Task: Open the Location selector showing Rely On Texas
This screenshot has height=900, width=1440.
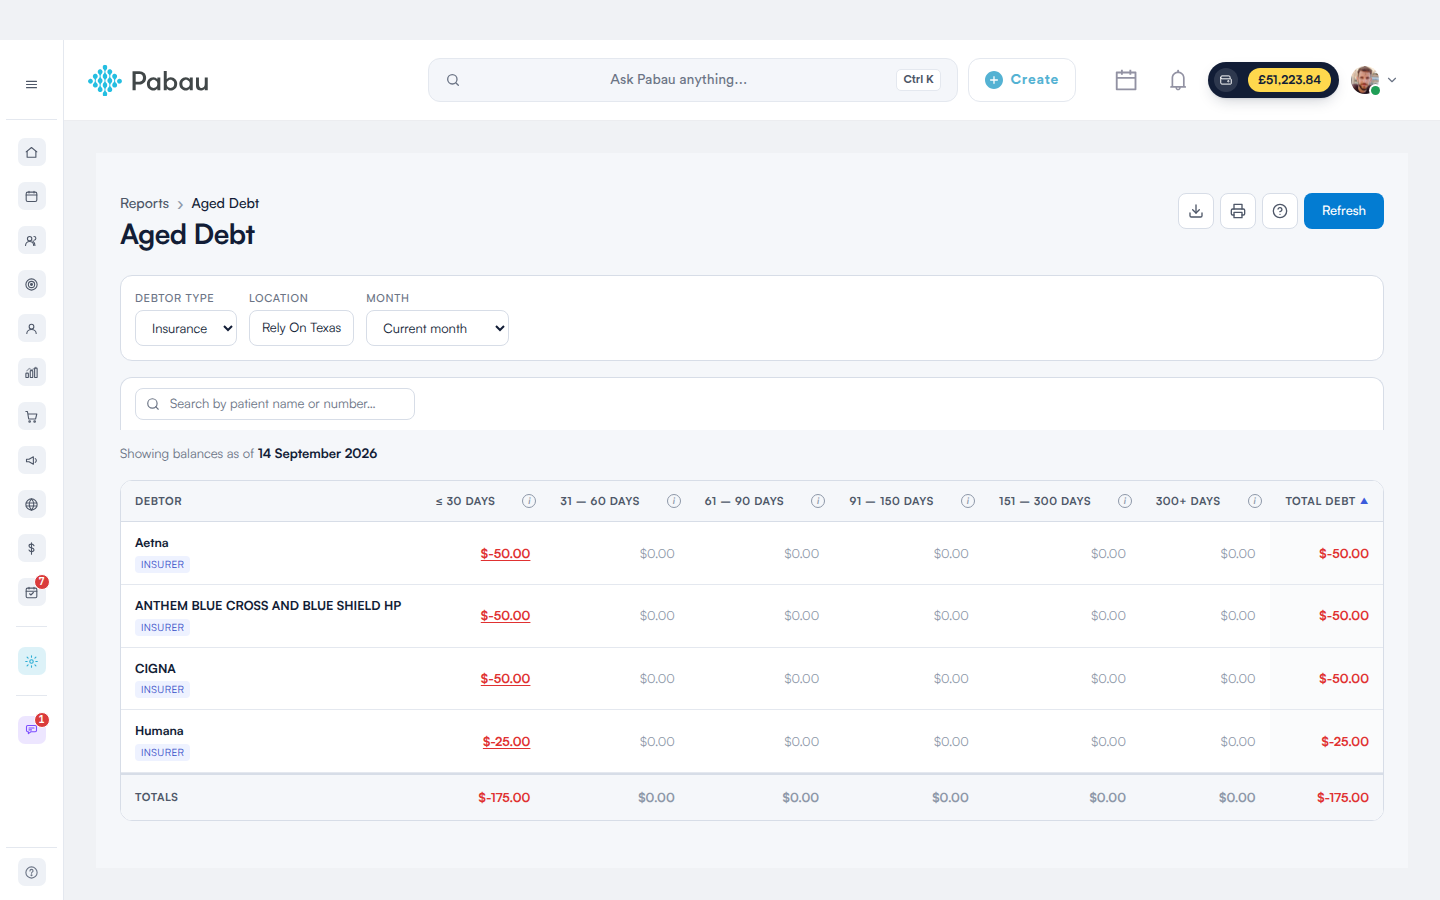Action: [x=301, y=328]
